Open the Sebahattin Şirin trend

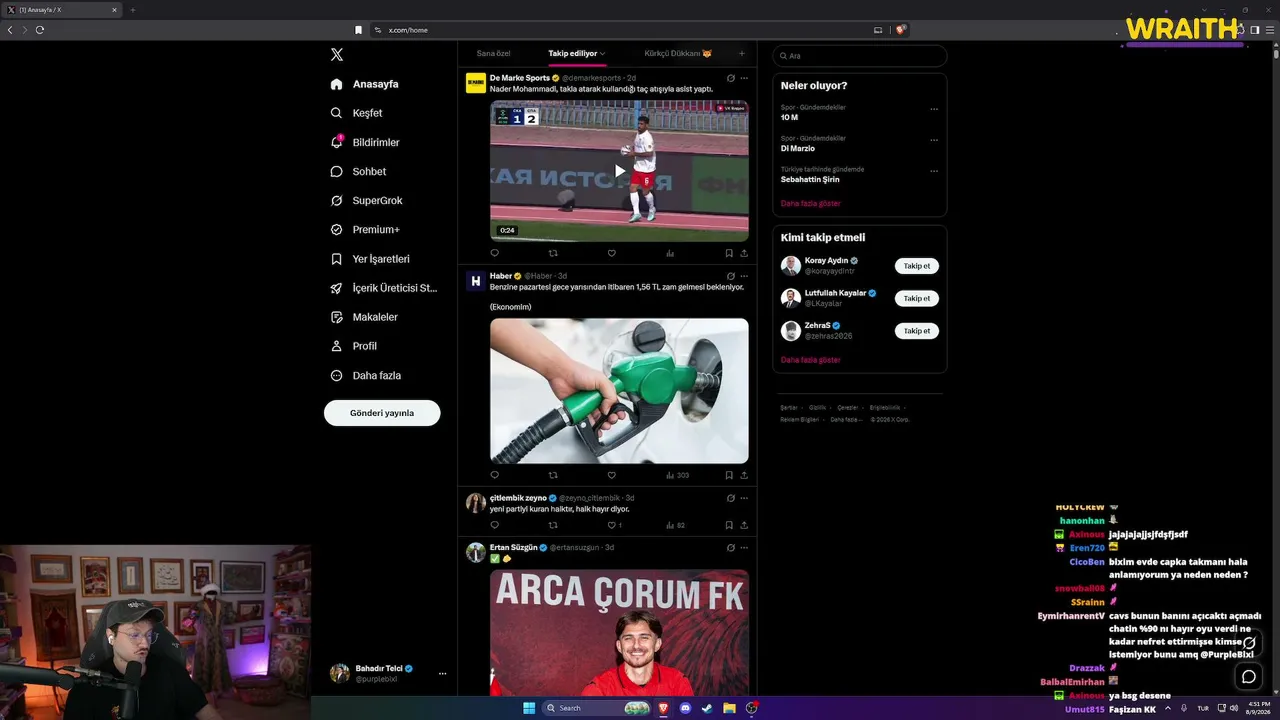(x=810, y=180)
